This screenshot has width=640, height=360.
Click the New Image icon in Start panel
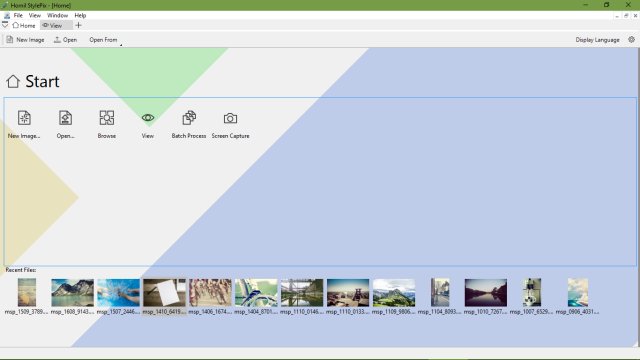pyautogui.click(x=24, y=118)
